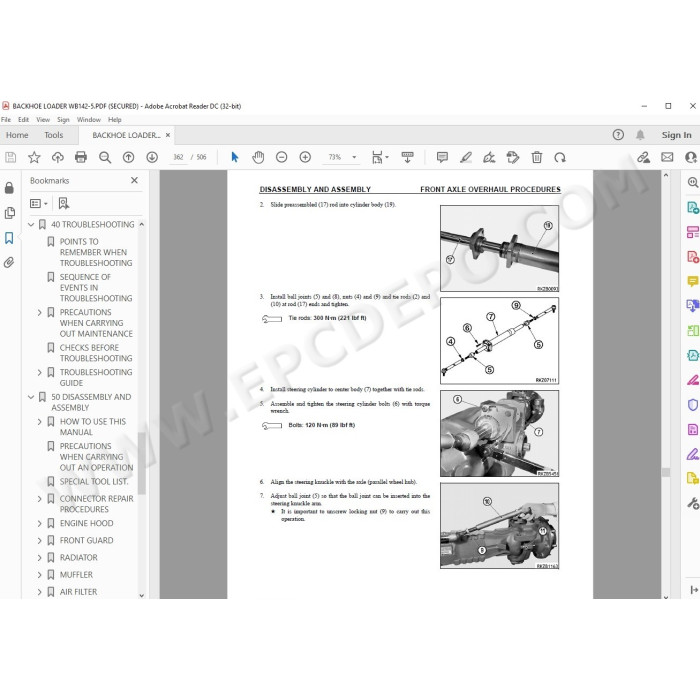Open the zoom level dropdown
The height and width of the screenshot is (700, 700).
[354, 157]
